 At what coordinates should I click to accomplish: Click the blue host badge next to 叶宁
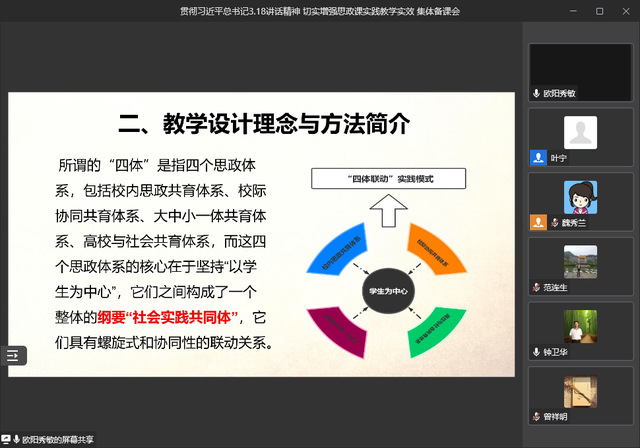pyautogui.click(x=537, y=157)
